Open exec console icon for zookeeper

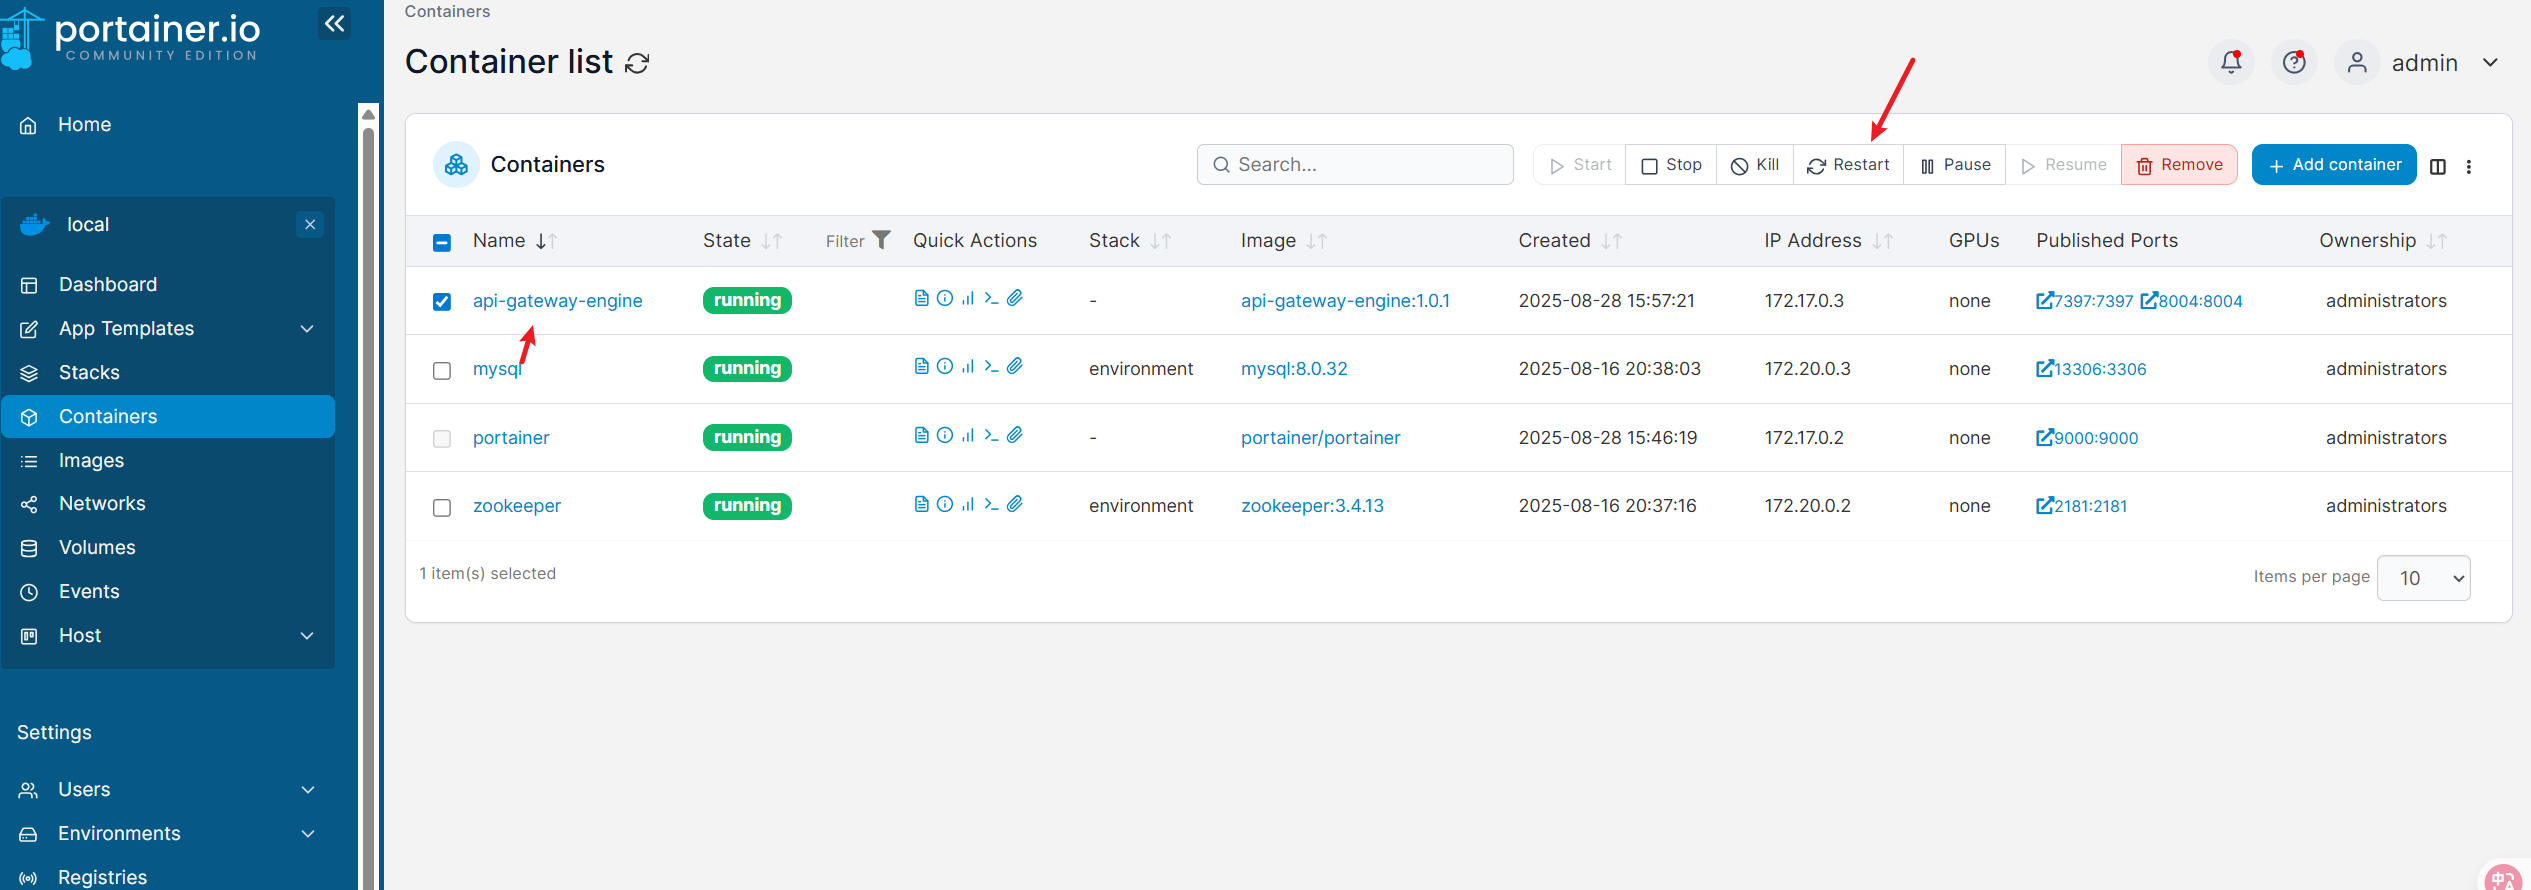pos(991,504)
